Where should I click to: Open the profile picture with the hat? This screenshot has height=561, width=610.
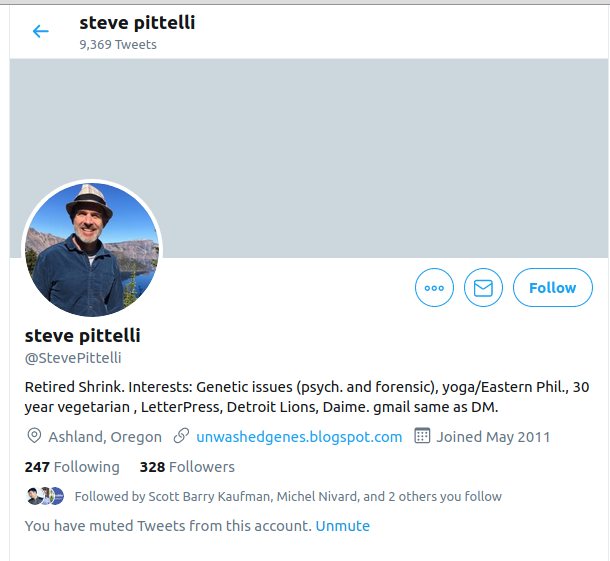[x=92, y=249]
